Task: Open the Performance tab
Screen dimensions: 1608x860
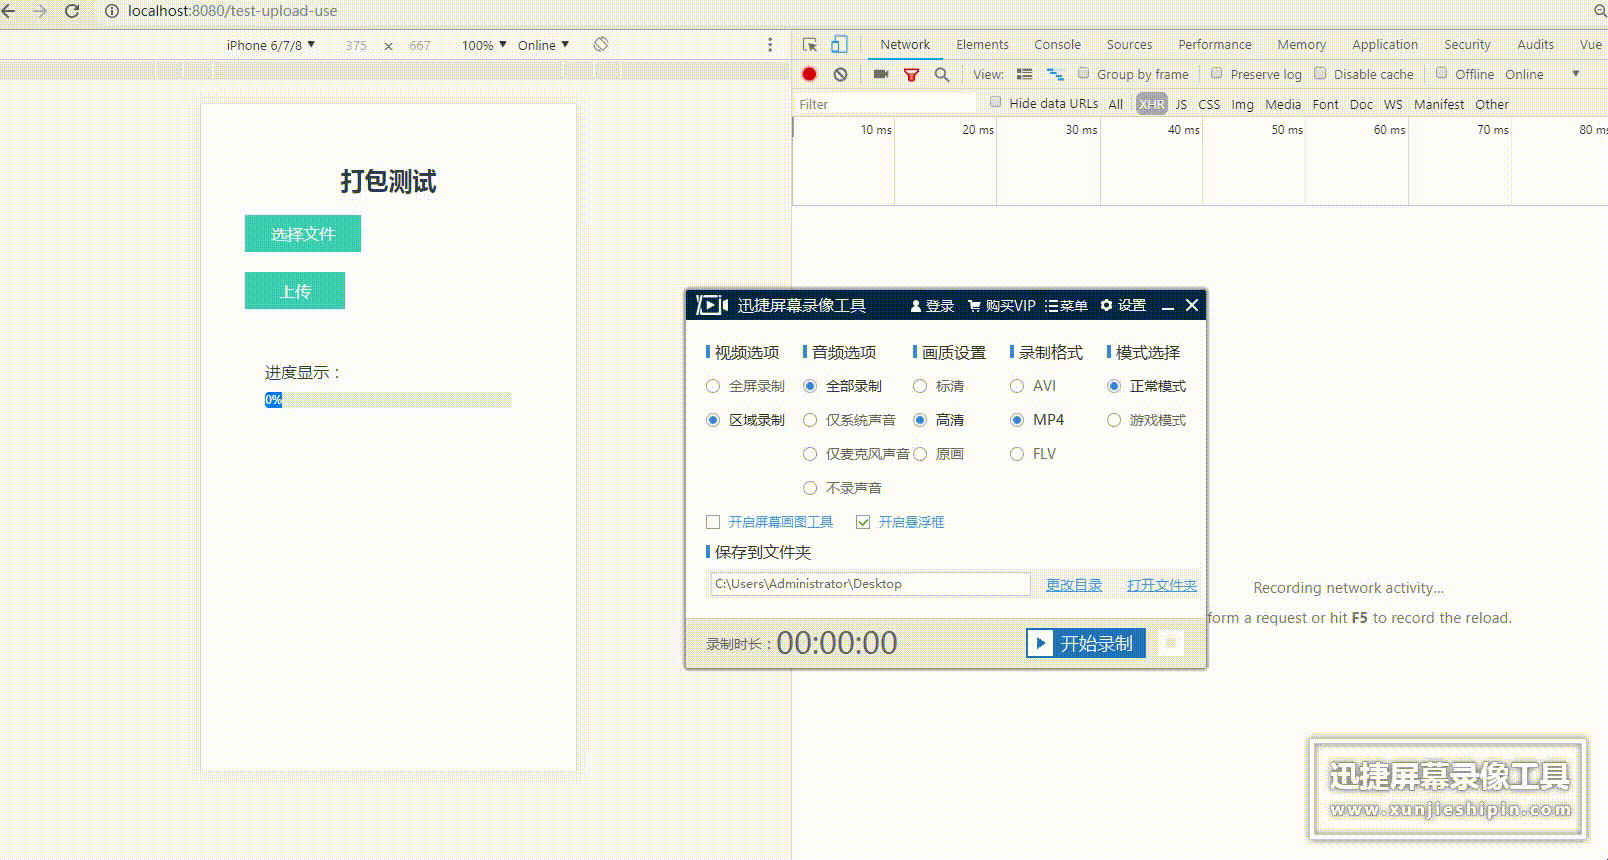Action: [x=1214, y=45]
